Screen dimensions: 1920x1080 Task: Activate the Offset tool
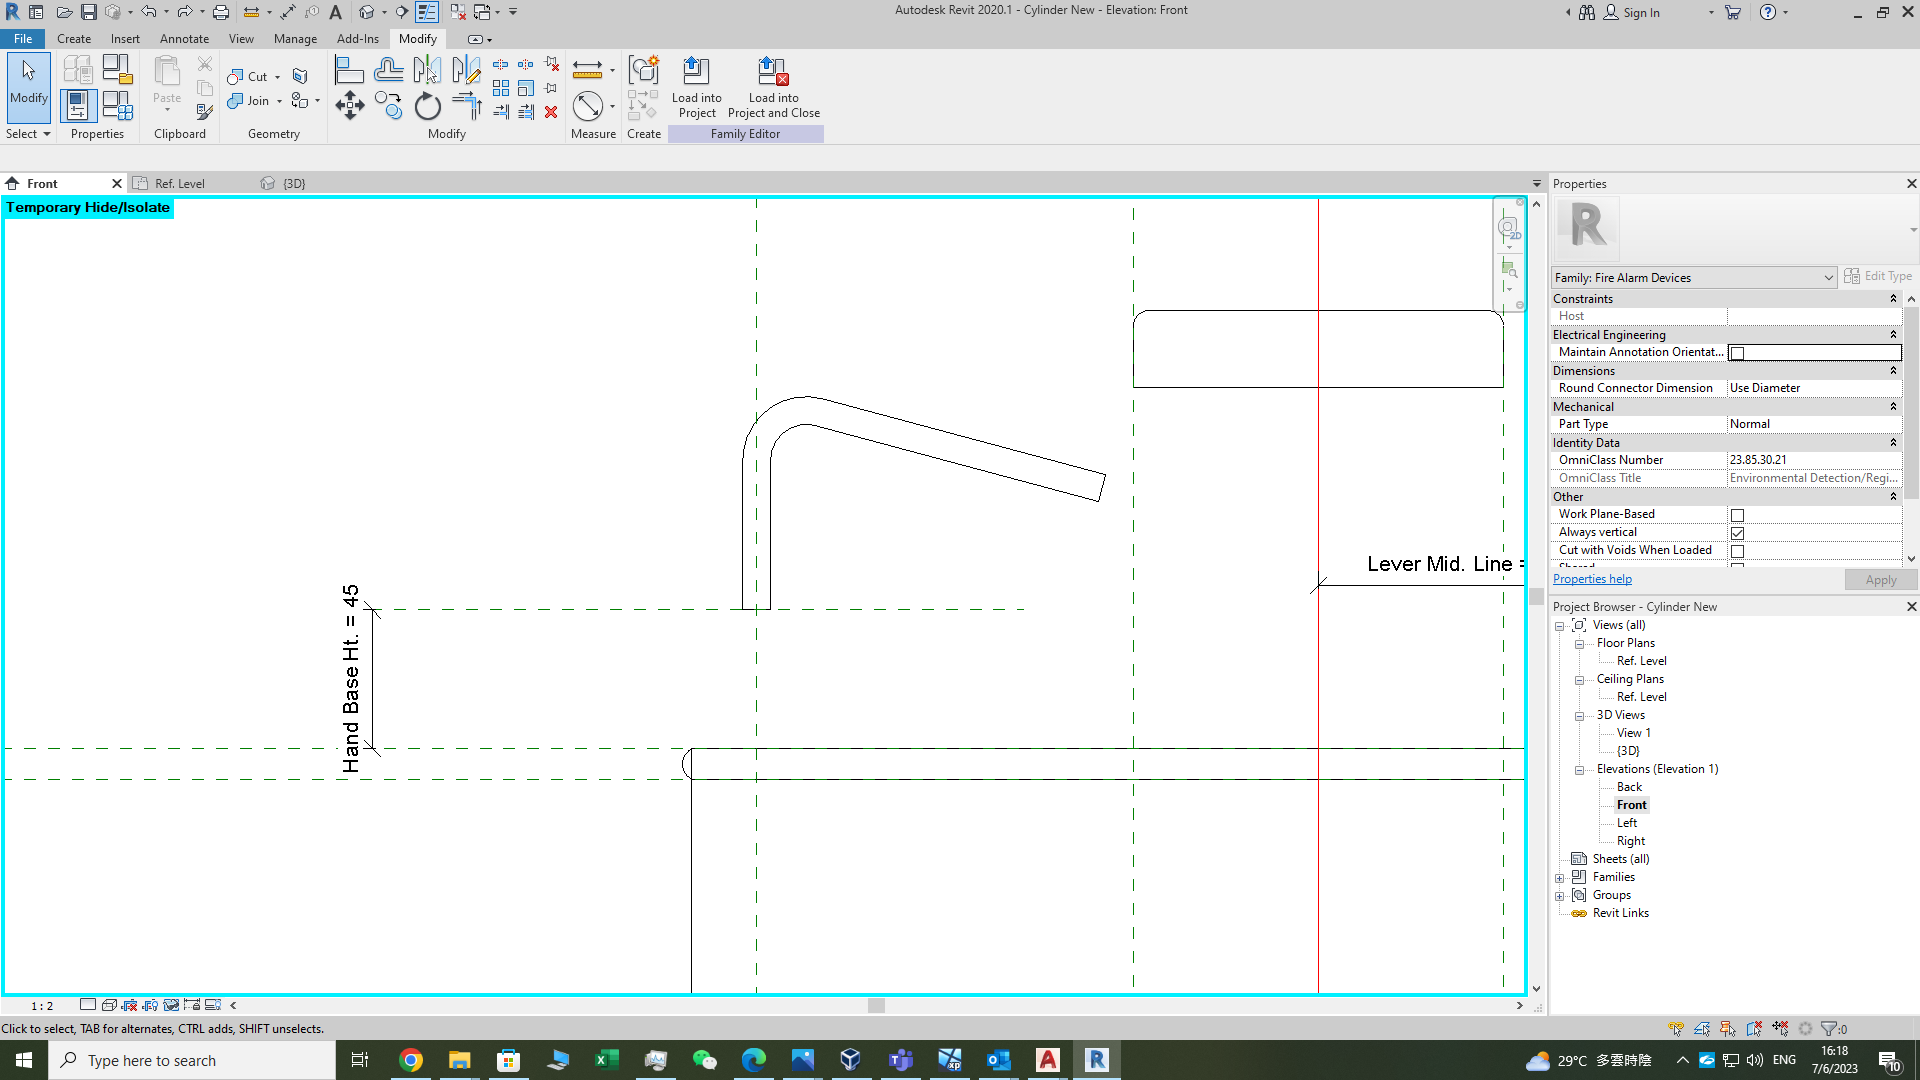tap(388, 69)
